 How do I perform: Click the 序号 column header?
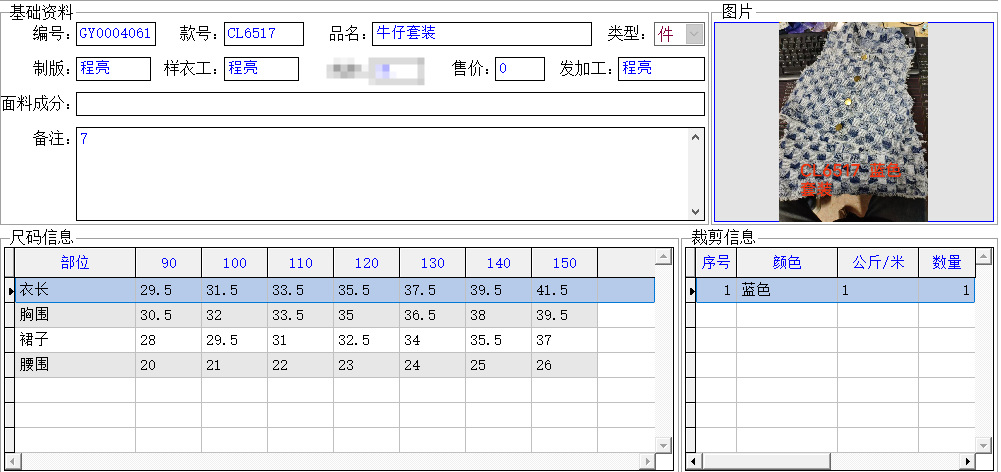(716, 263)
